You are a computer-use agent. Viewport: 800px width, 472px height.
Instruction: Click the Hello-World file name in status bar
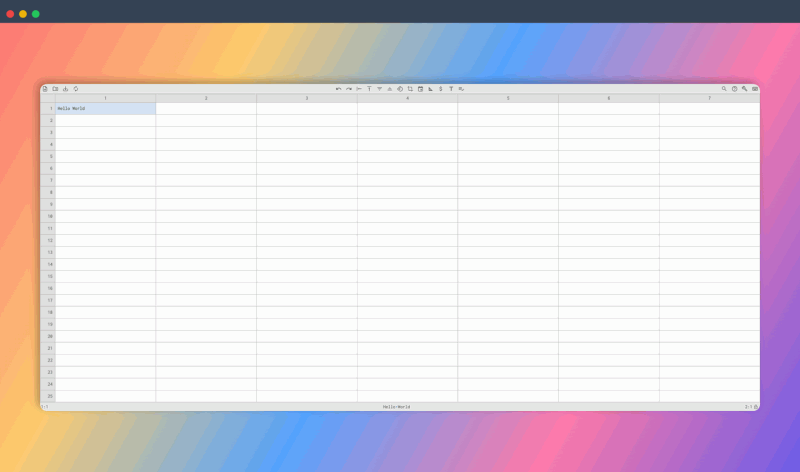[x=396, y=407]
